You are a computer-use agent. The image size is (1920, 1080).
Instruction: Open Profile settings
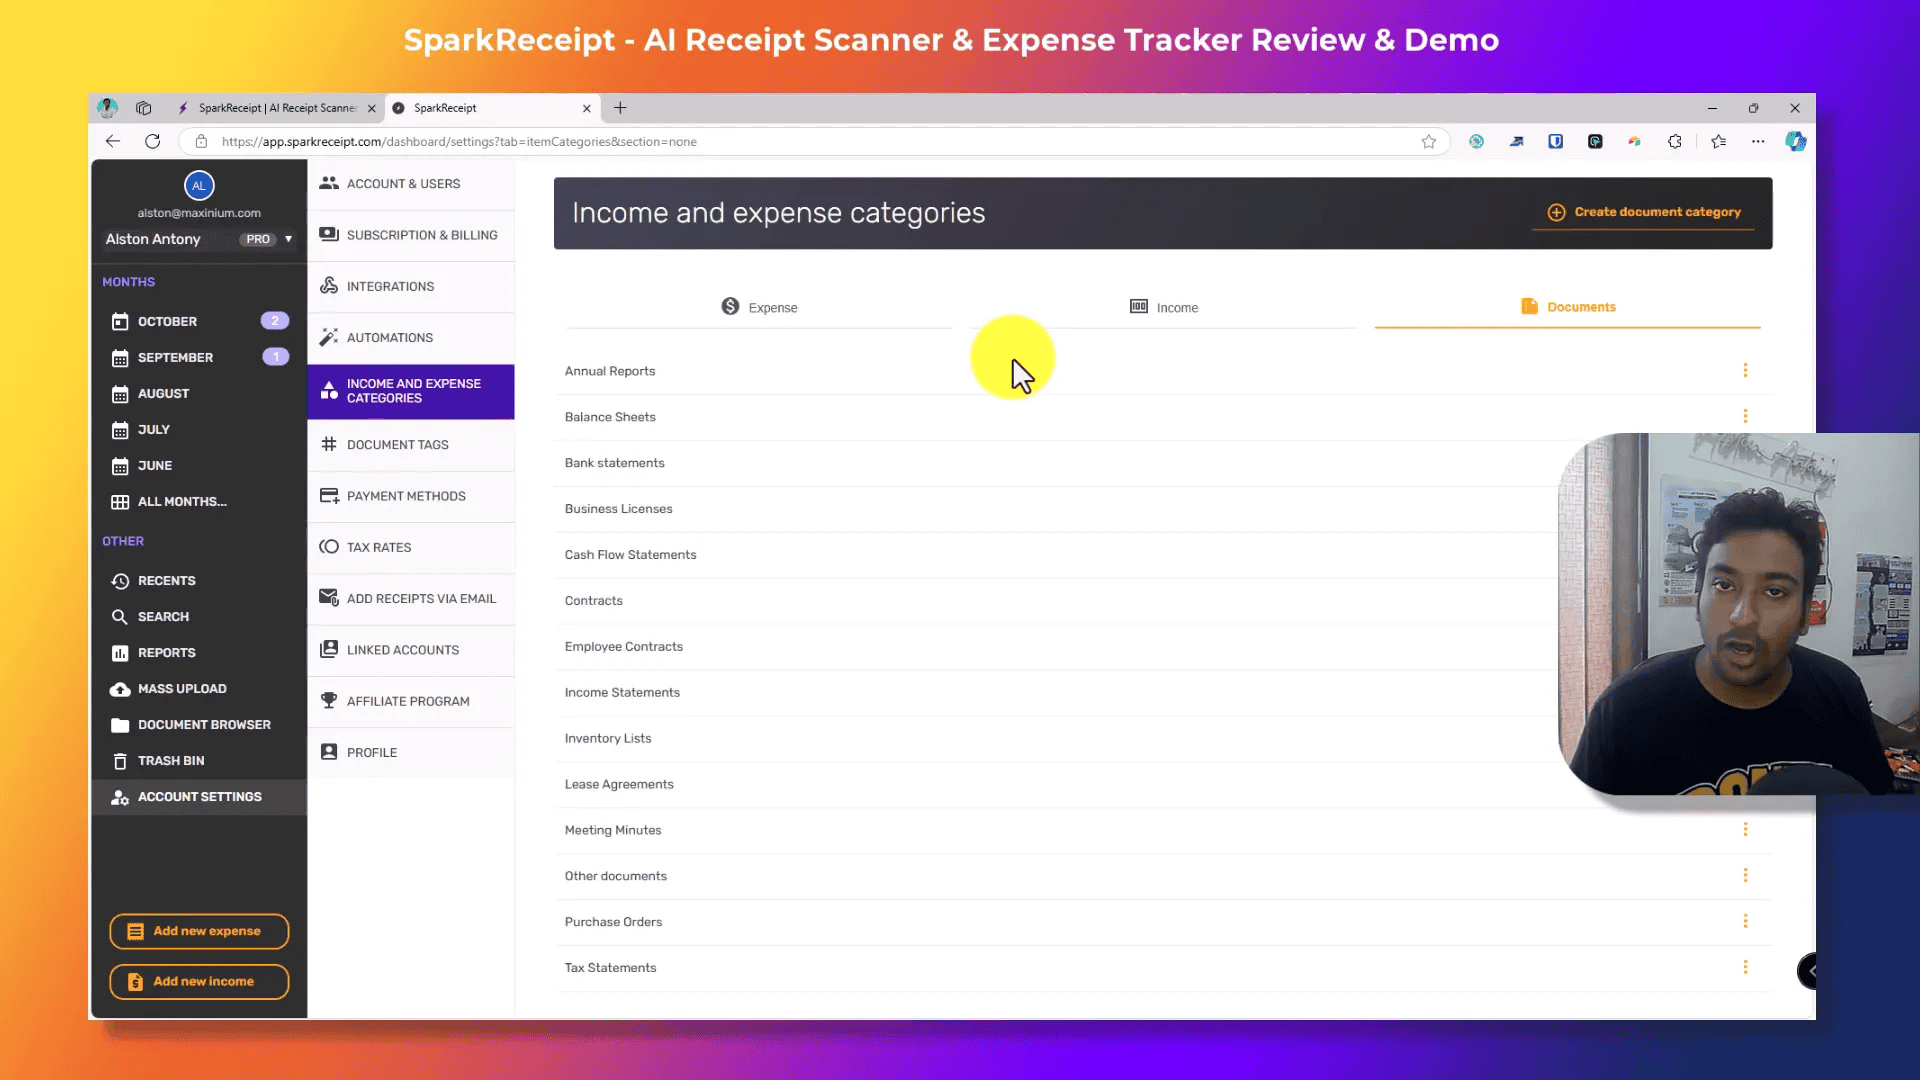(411, 752)
